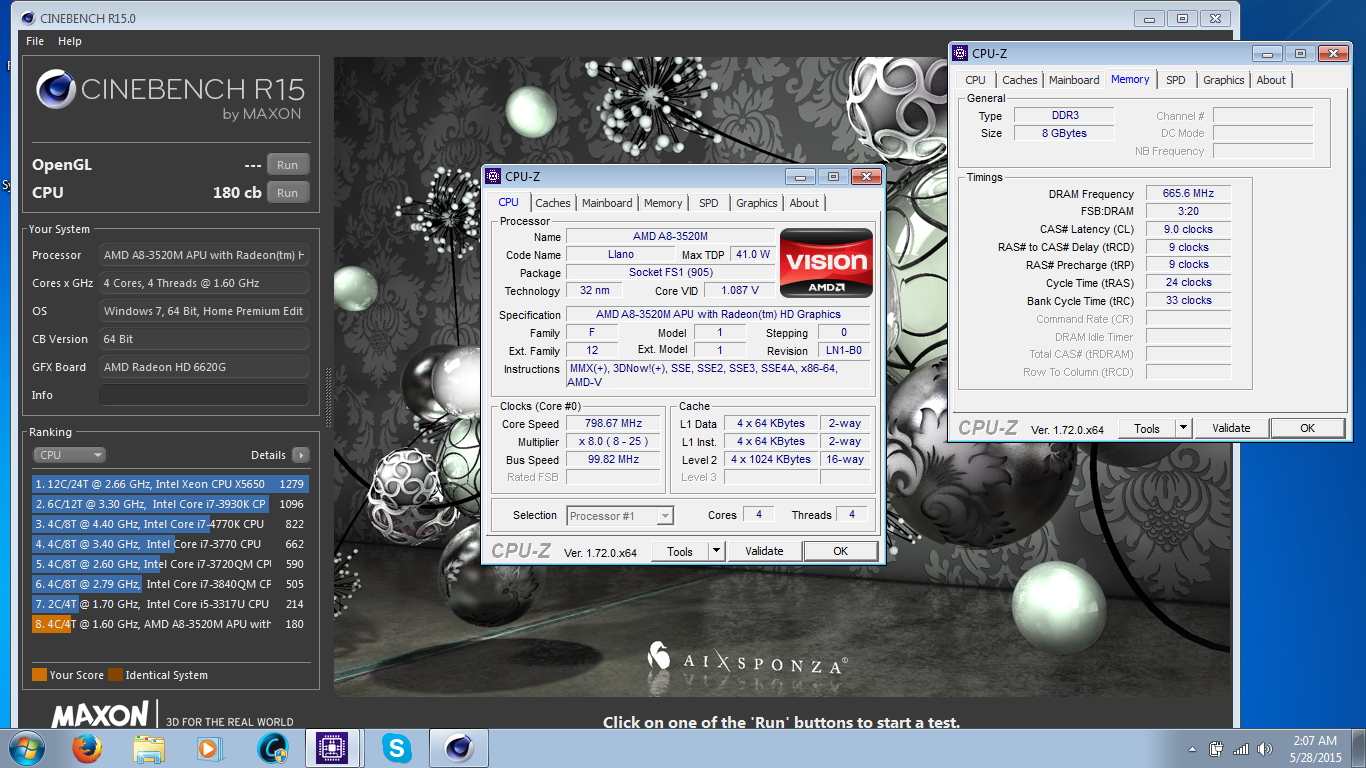Open Caches tab in CPU-Z memory window
Image resolution: width=1366 pixels, height=768 pixels.
[x=1020, y=80]
